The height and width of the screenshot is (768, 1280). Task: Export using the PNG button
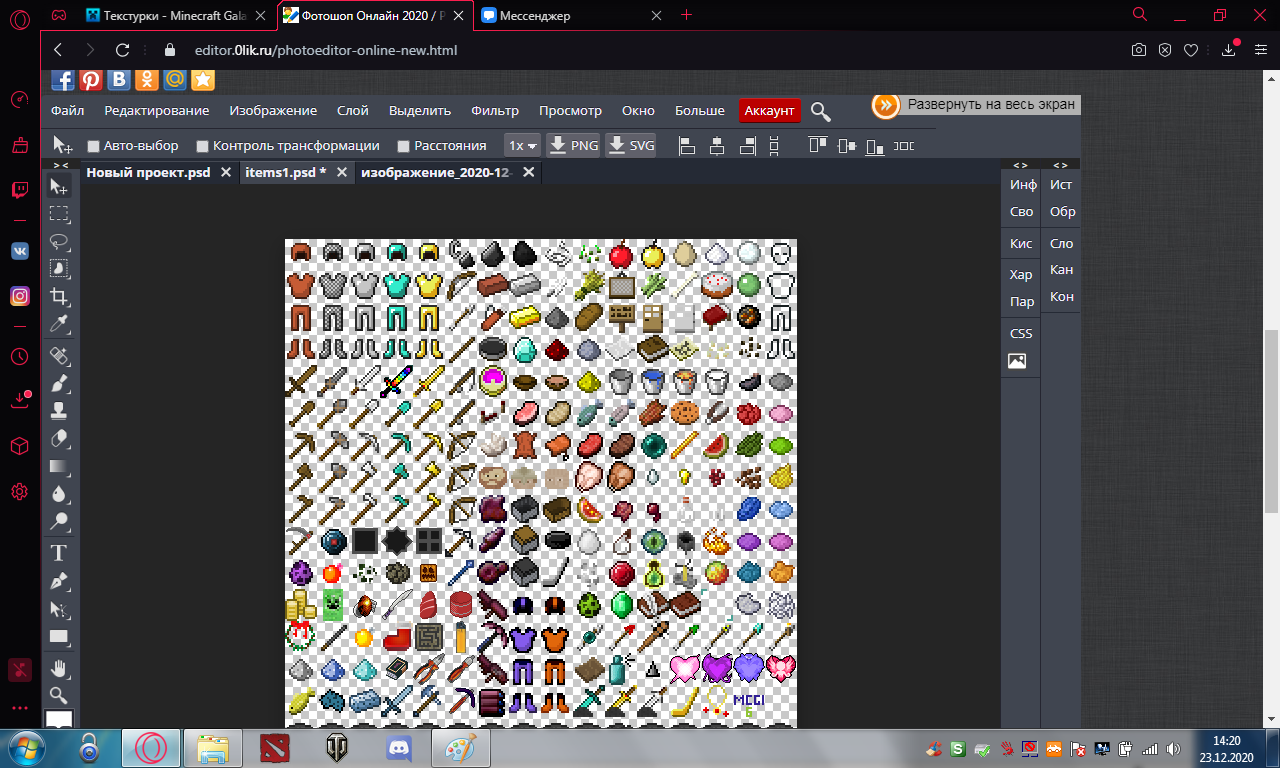point(574,146)
